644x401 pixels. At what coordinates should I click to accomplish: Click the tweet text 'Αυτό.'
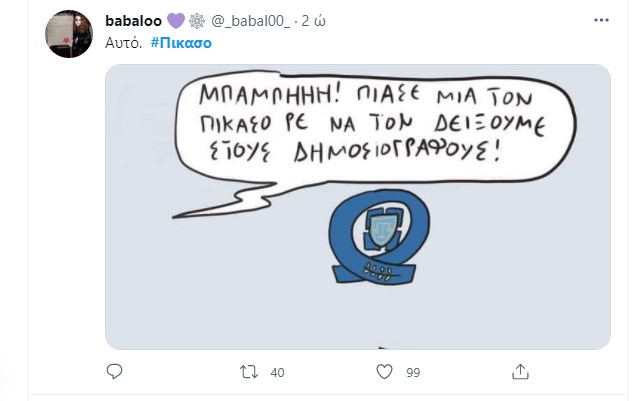[x=123, y=43]
